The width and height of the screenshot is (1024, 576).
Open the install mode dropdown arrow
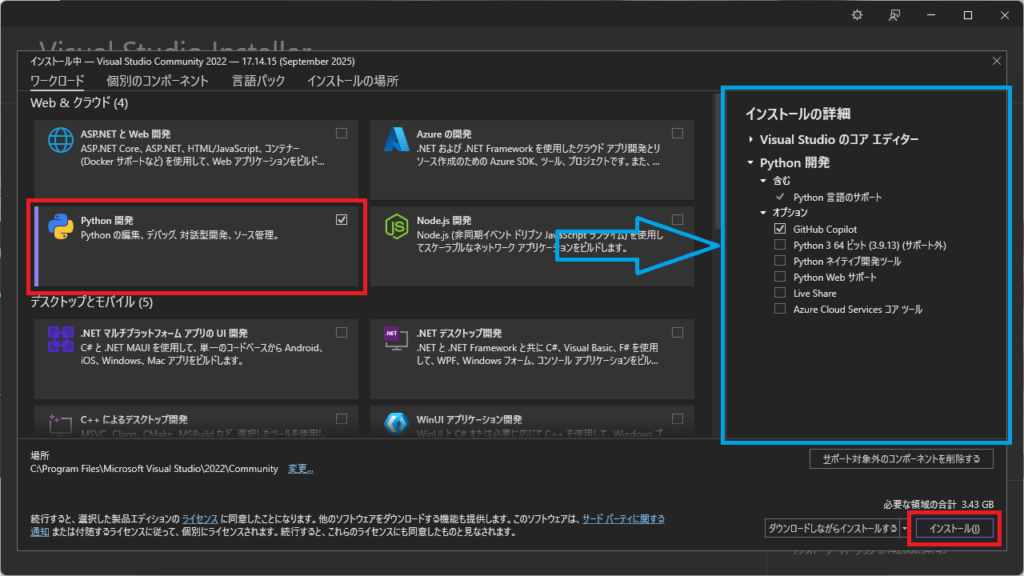point(904,528)
